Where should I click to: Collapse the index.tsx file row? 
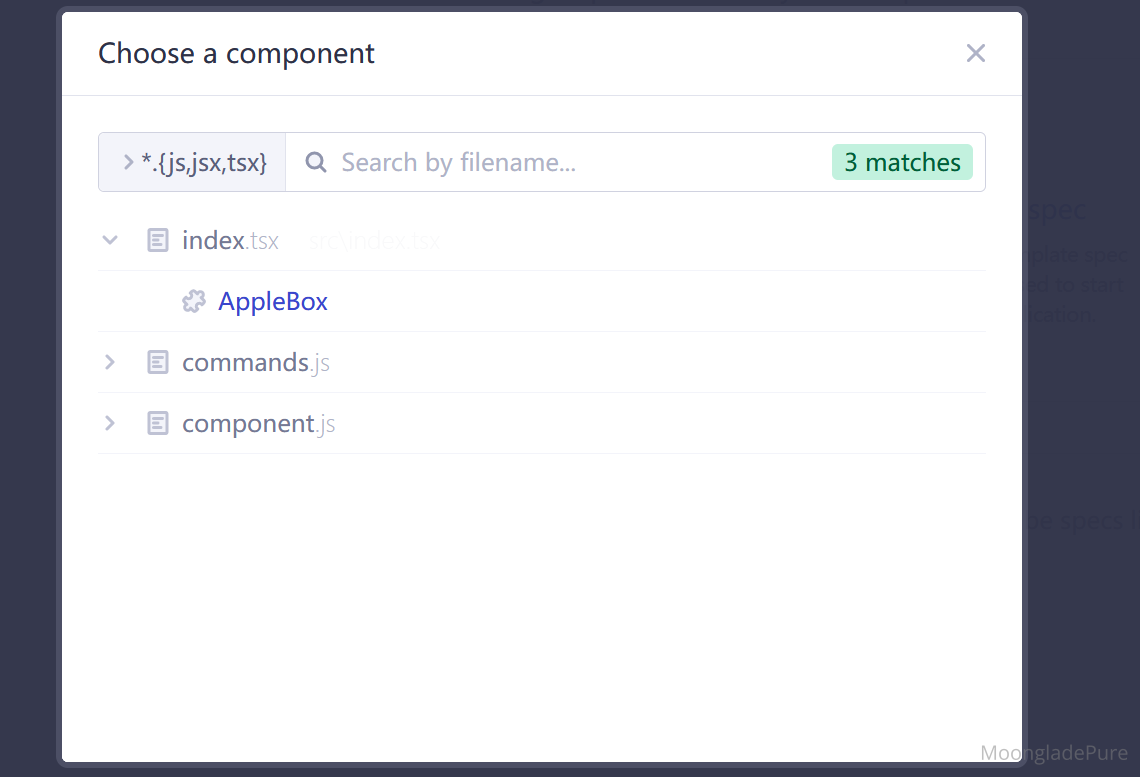(x=111, y=240)
